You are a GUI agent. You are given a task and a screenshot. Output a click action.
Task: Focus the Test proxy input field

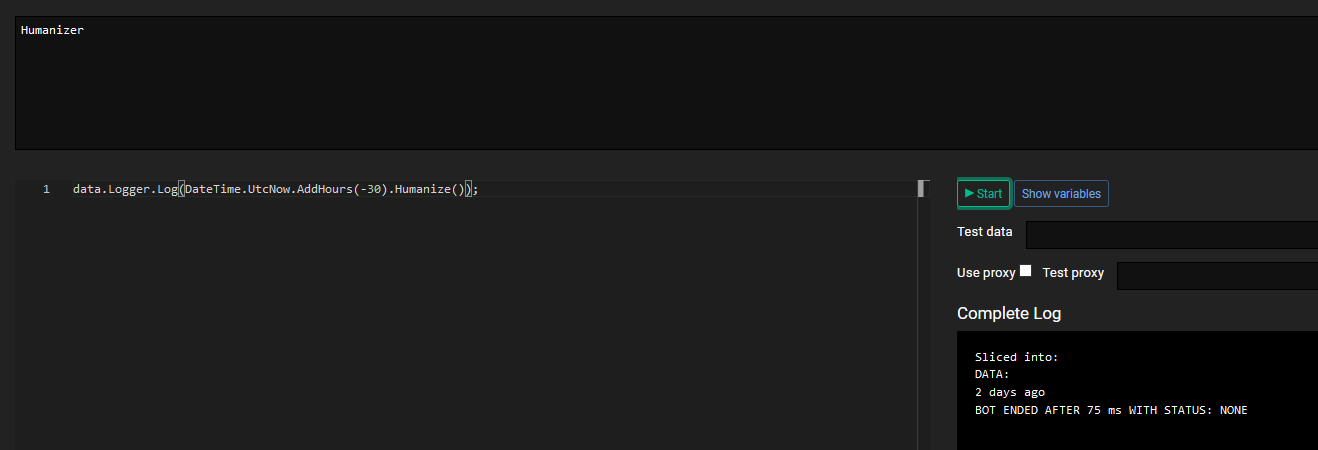pyautogui.click(x=1217, y=276)
